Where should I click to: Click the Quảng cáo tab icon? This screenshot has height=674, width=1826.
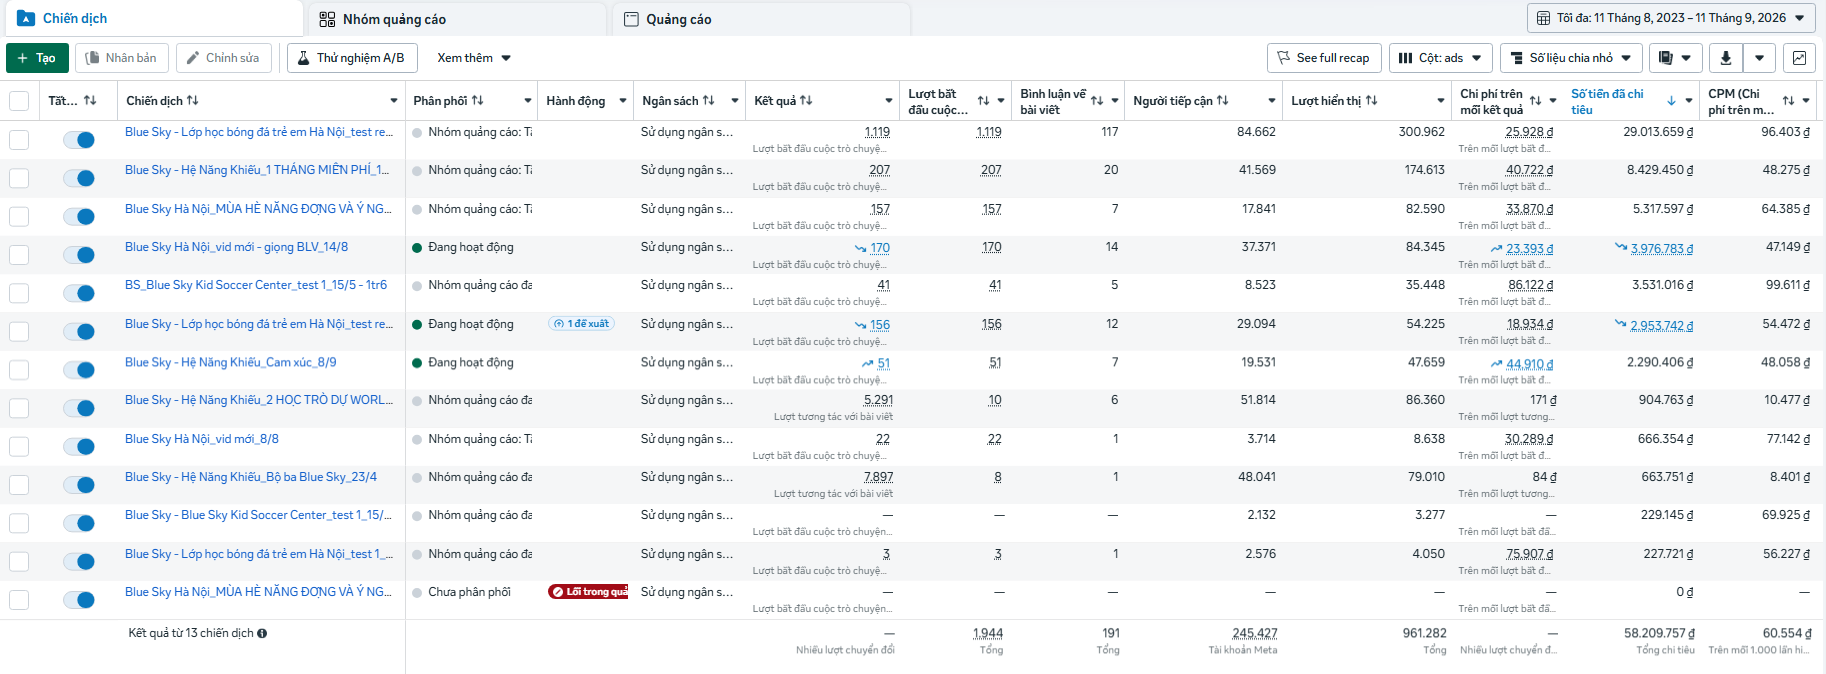tap(631, 19)
